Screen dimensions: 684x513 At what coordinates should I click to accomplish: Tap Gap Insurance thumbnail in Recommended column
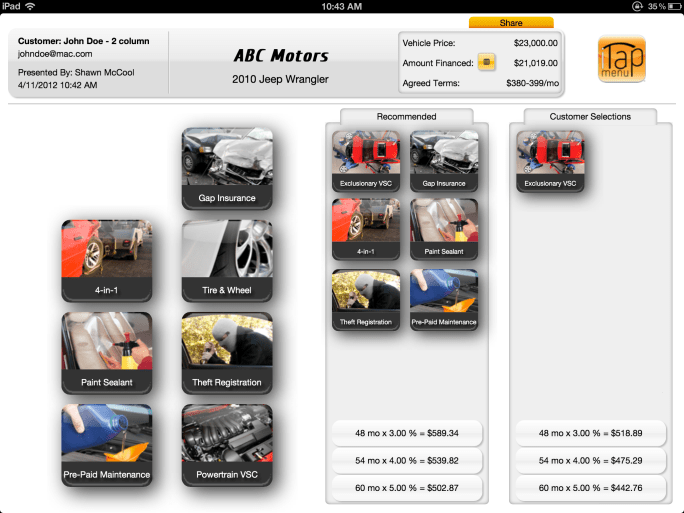[x=444, y=161]
